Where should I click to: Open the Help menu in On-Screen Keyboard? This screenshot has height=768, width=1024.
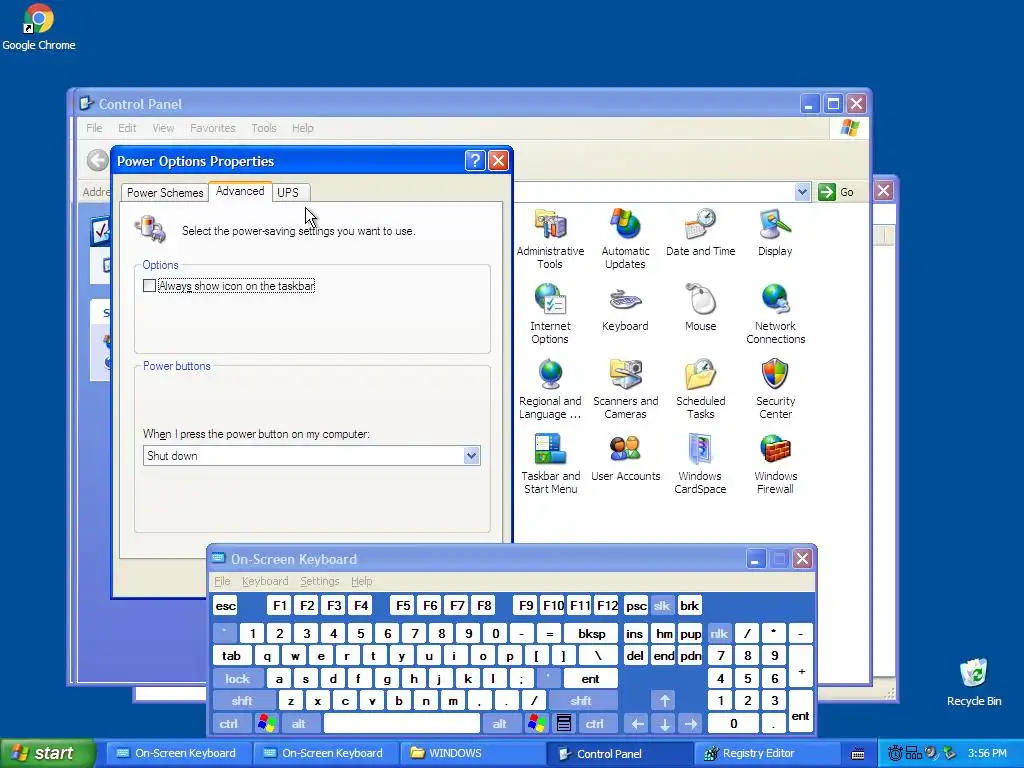361,581
